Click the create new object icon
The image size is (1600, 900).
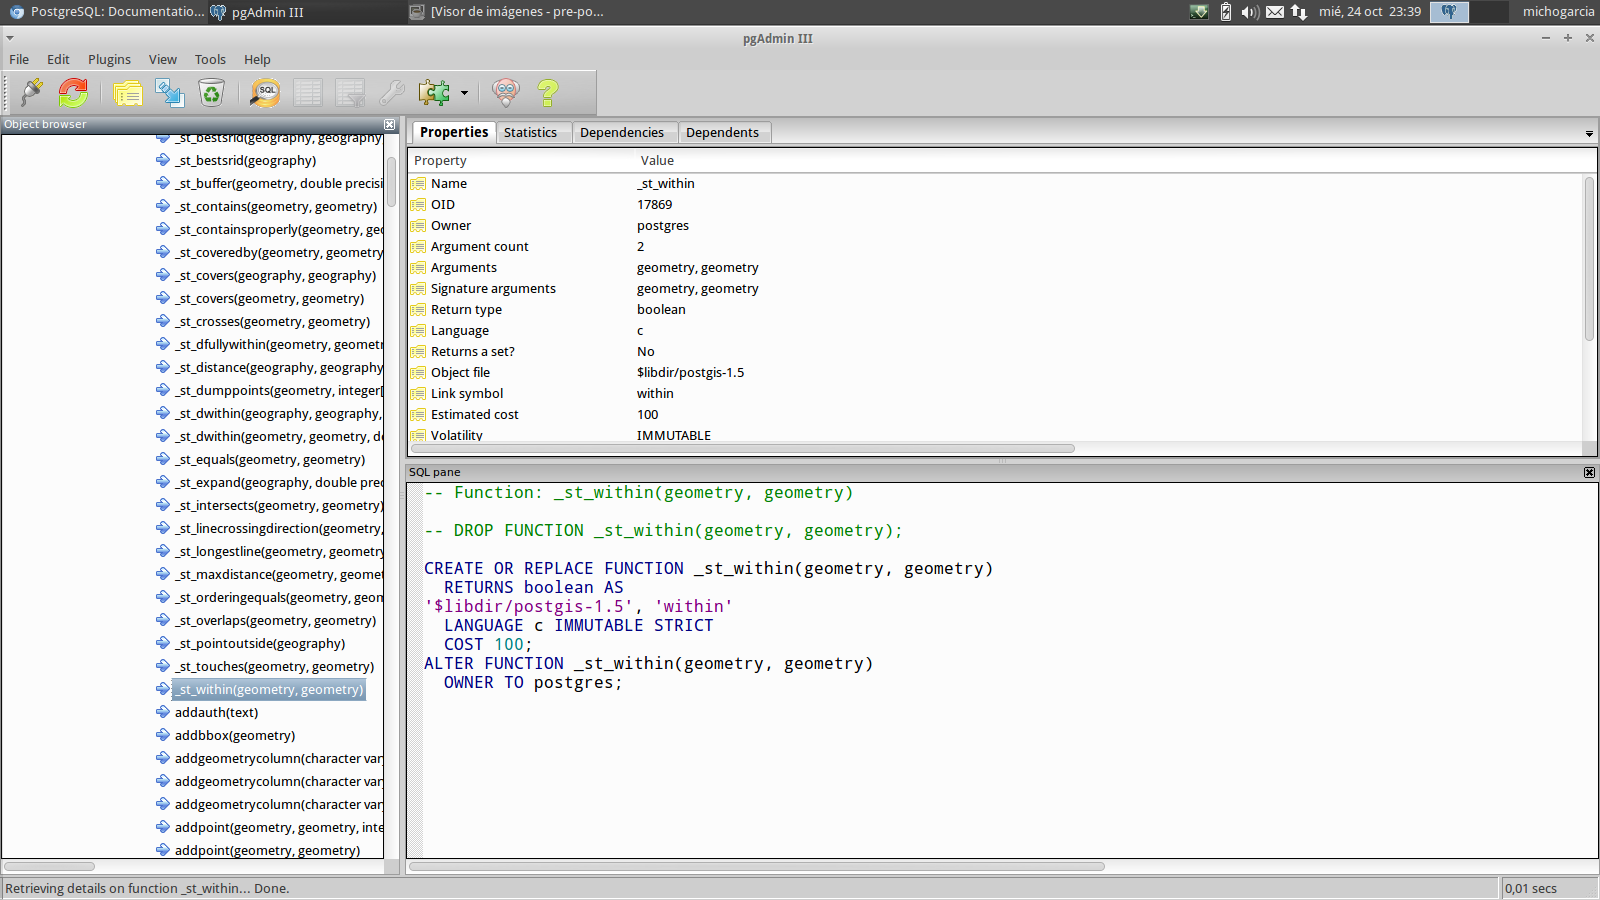170,93
